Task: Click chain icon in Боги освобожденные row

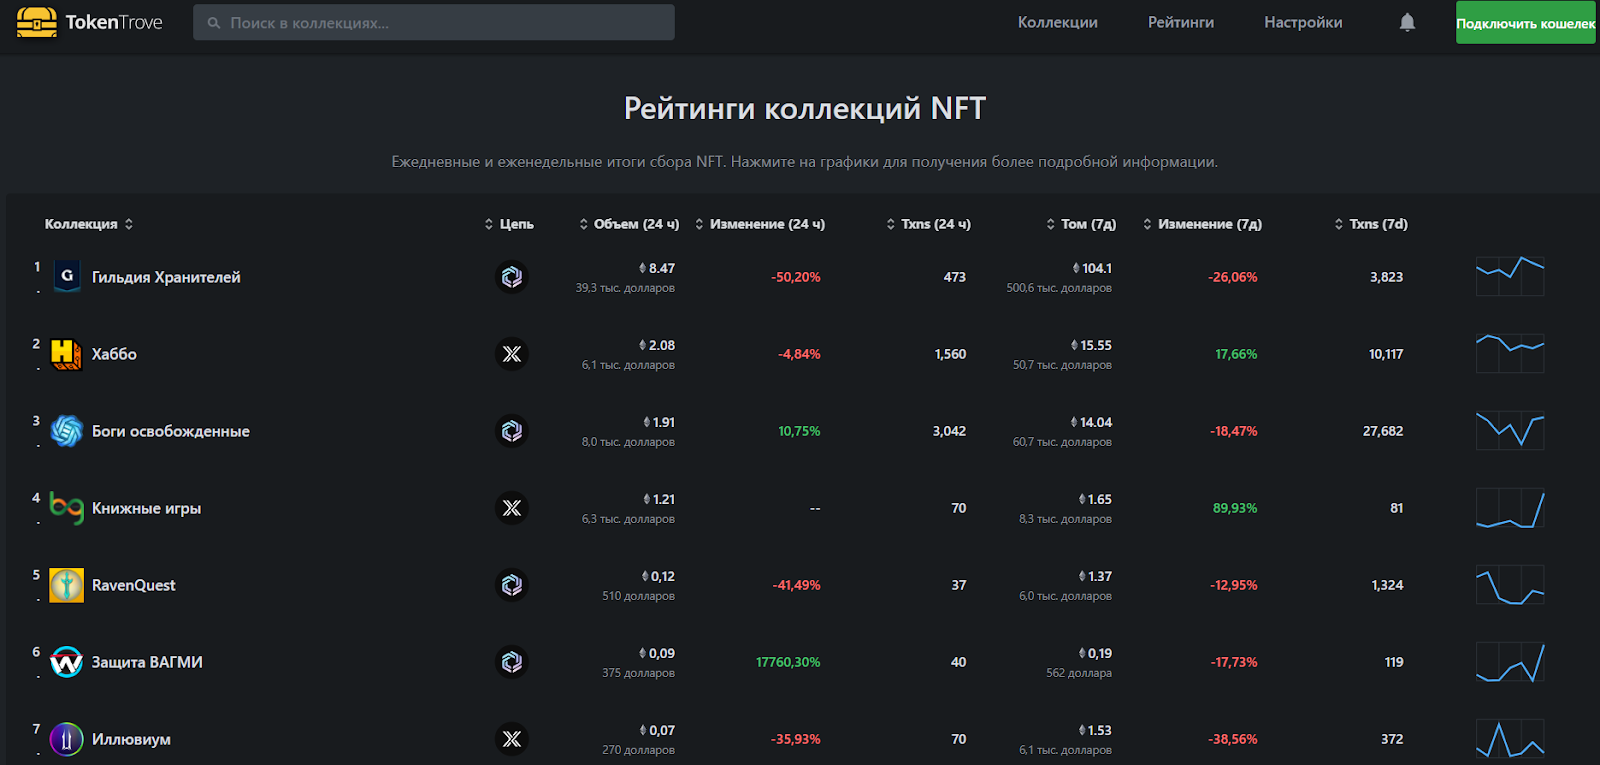Action: pyautogui.click(x=512, y=431)
